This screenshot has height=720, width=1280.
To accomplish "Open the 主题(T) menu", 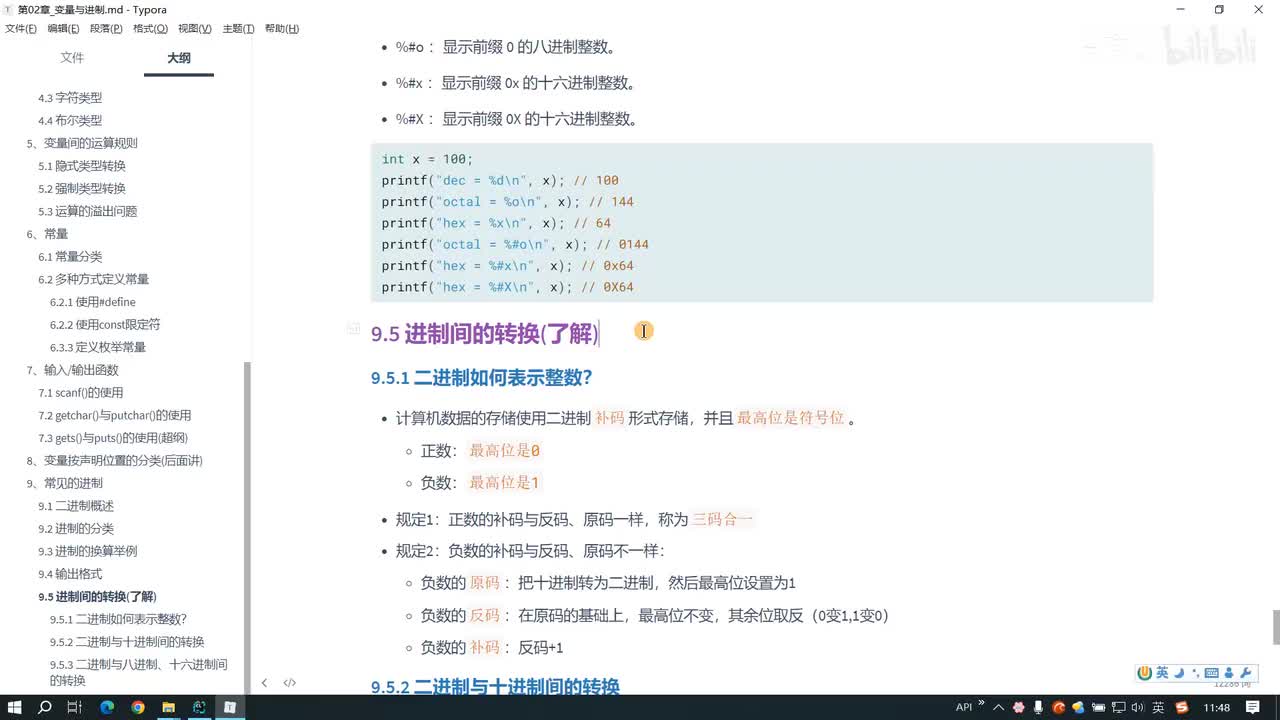I will pos(238,29).
